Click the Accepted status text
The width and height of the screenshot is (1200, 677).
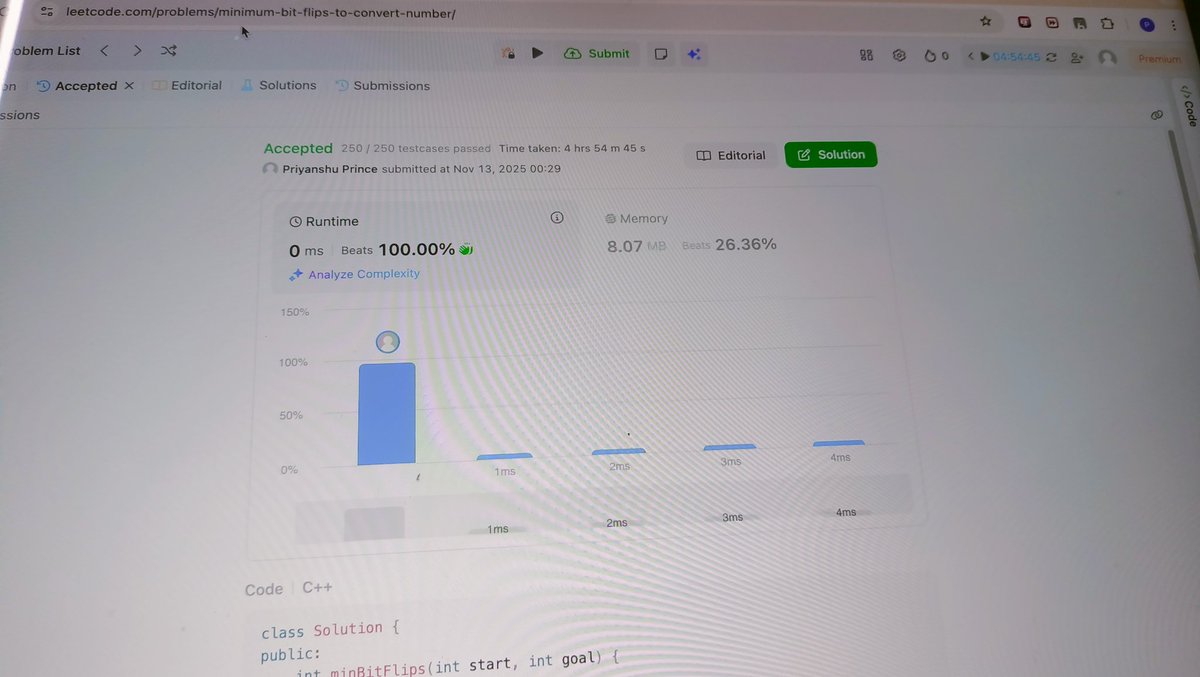(298, 148)
